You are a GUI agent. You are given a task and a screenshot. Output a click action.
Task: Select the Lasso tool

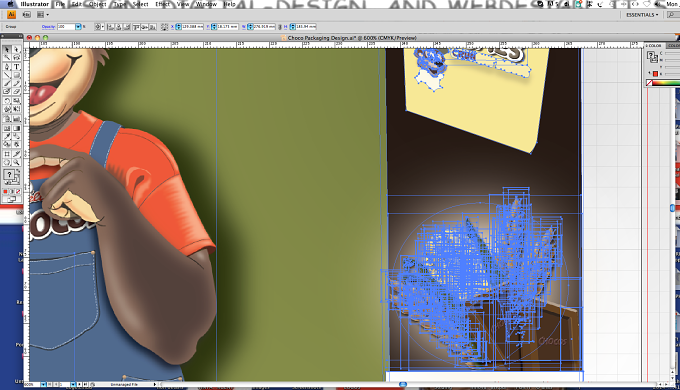[x=16, y=58]
